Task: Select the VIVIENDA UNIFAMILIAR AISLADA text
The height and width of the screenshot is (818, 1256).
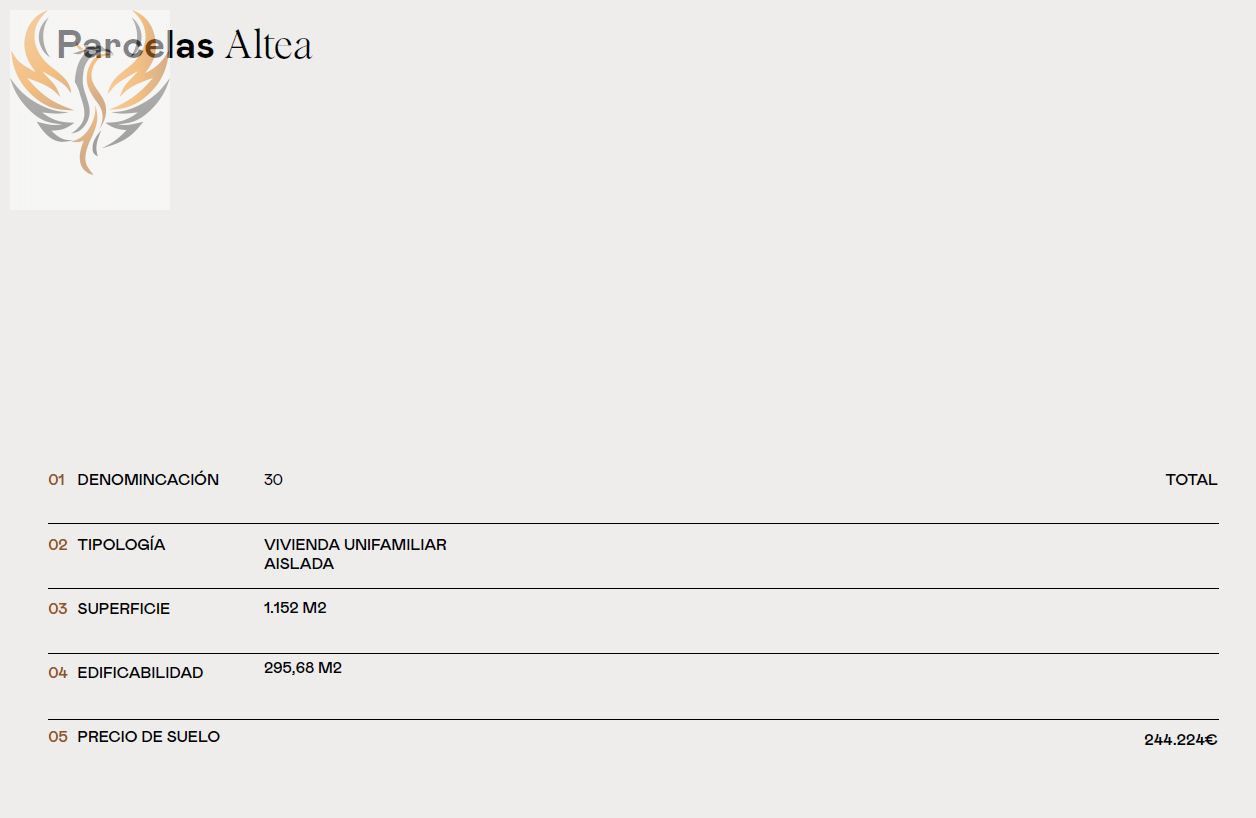Action: [355, 554]
